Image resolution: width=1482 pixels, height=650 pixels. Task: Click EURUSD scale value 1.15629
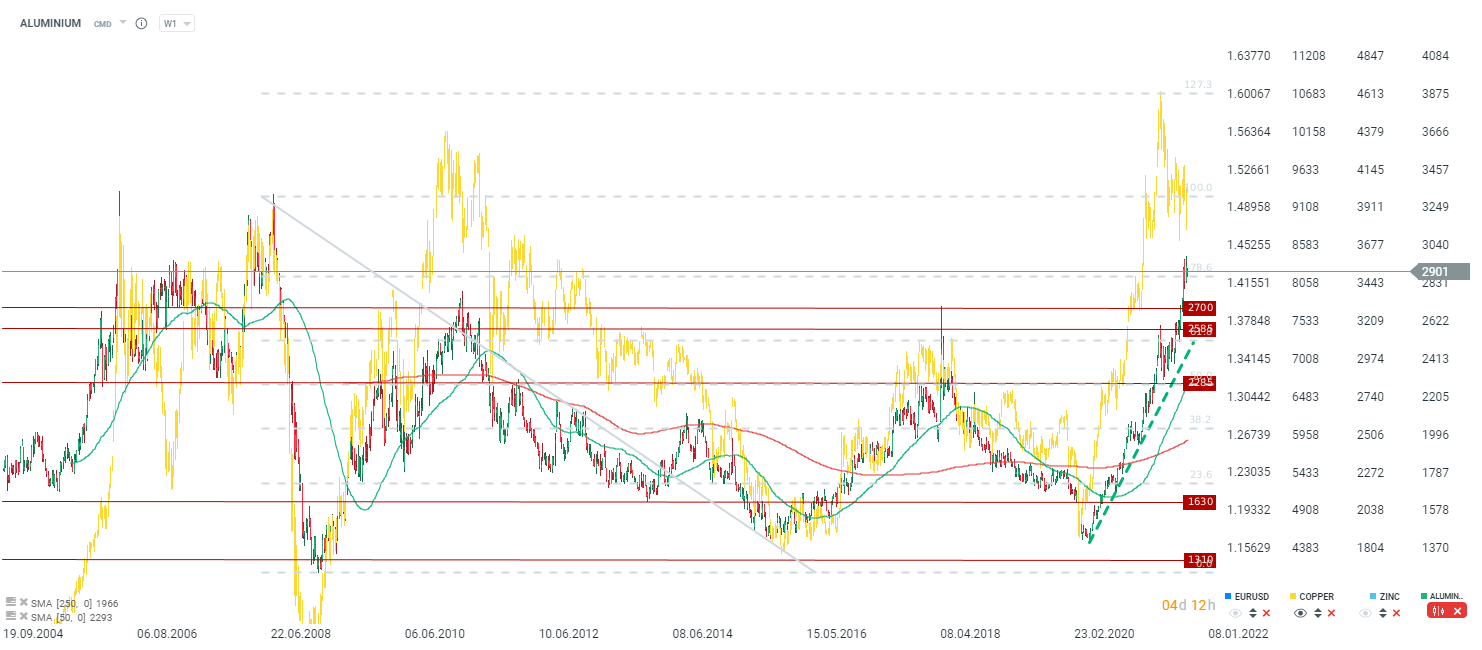pyautogui.click(x=1249, y=548)
